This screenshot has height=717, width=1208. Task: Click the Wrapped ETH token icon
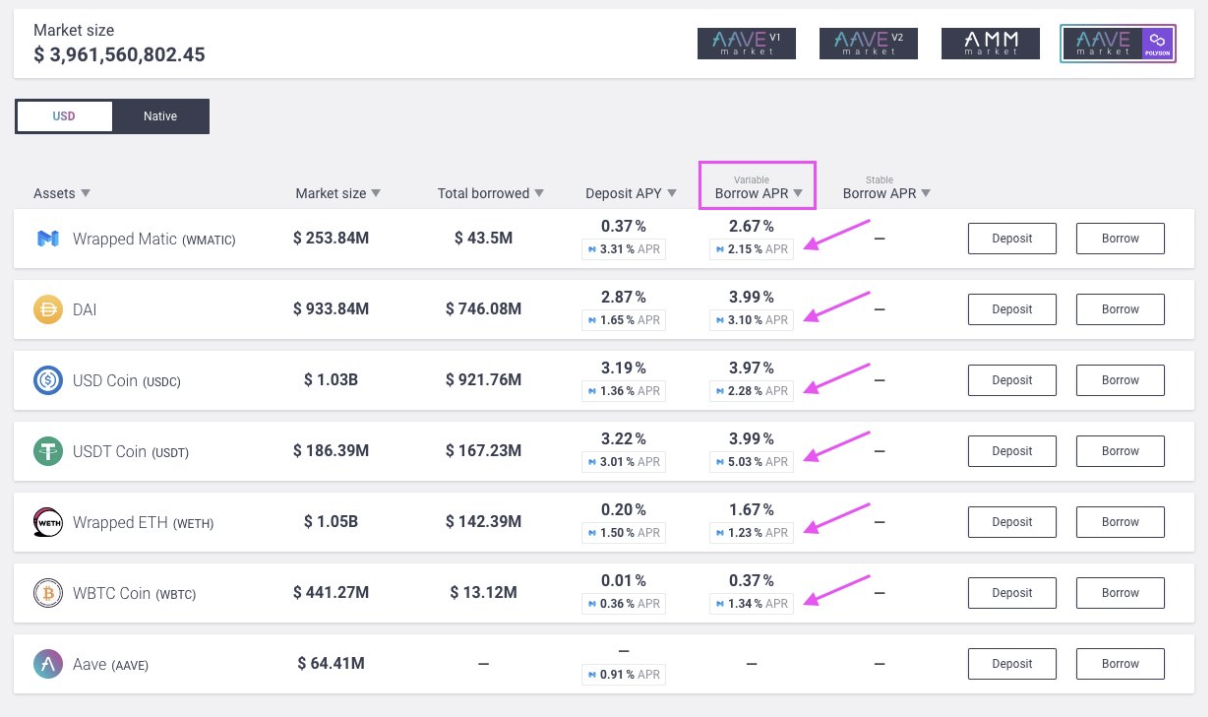(48, 522)
